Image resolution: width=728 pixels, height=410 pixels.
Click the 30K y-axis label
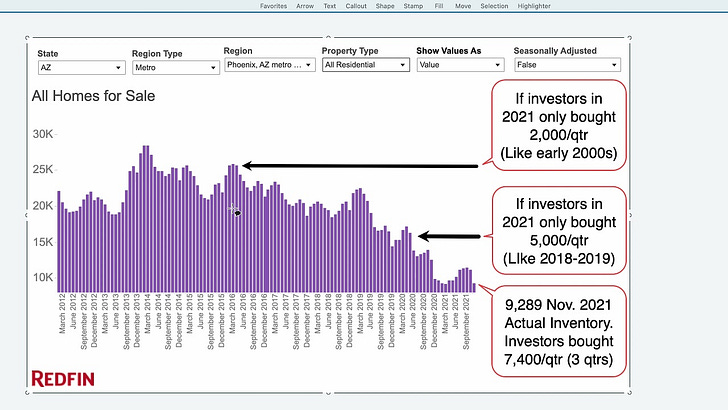[x=43, y=134]
